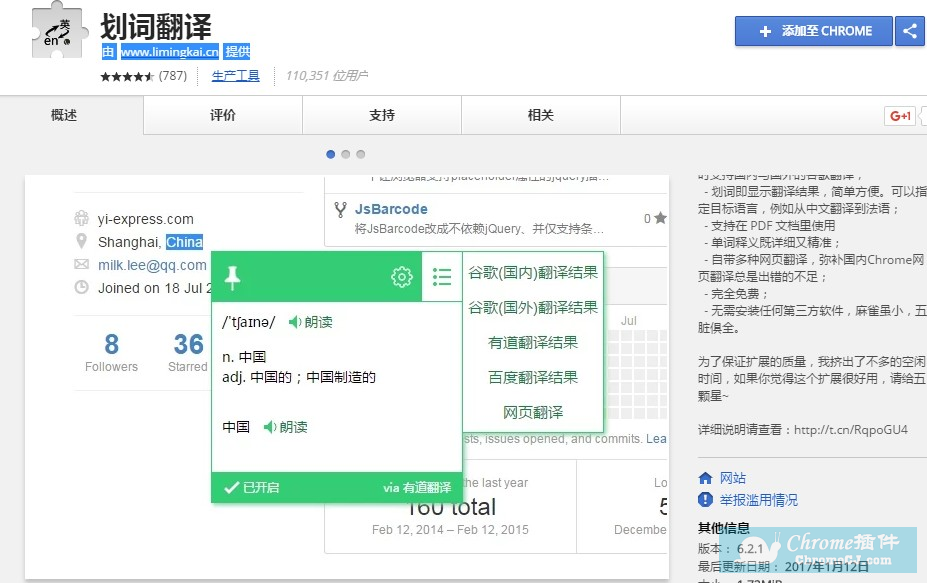Viewport: 927px width, 583px height.
Task: Play pronunciation 朗读 next to phonetic
Action: (310, 322)
